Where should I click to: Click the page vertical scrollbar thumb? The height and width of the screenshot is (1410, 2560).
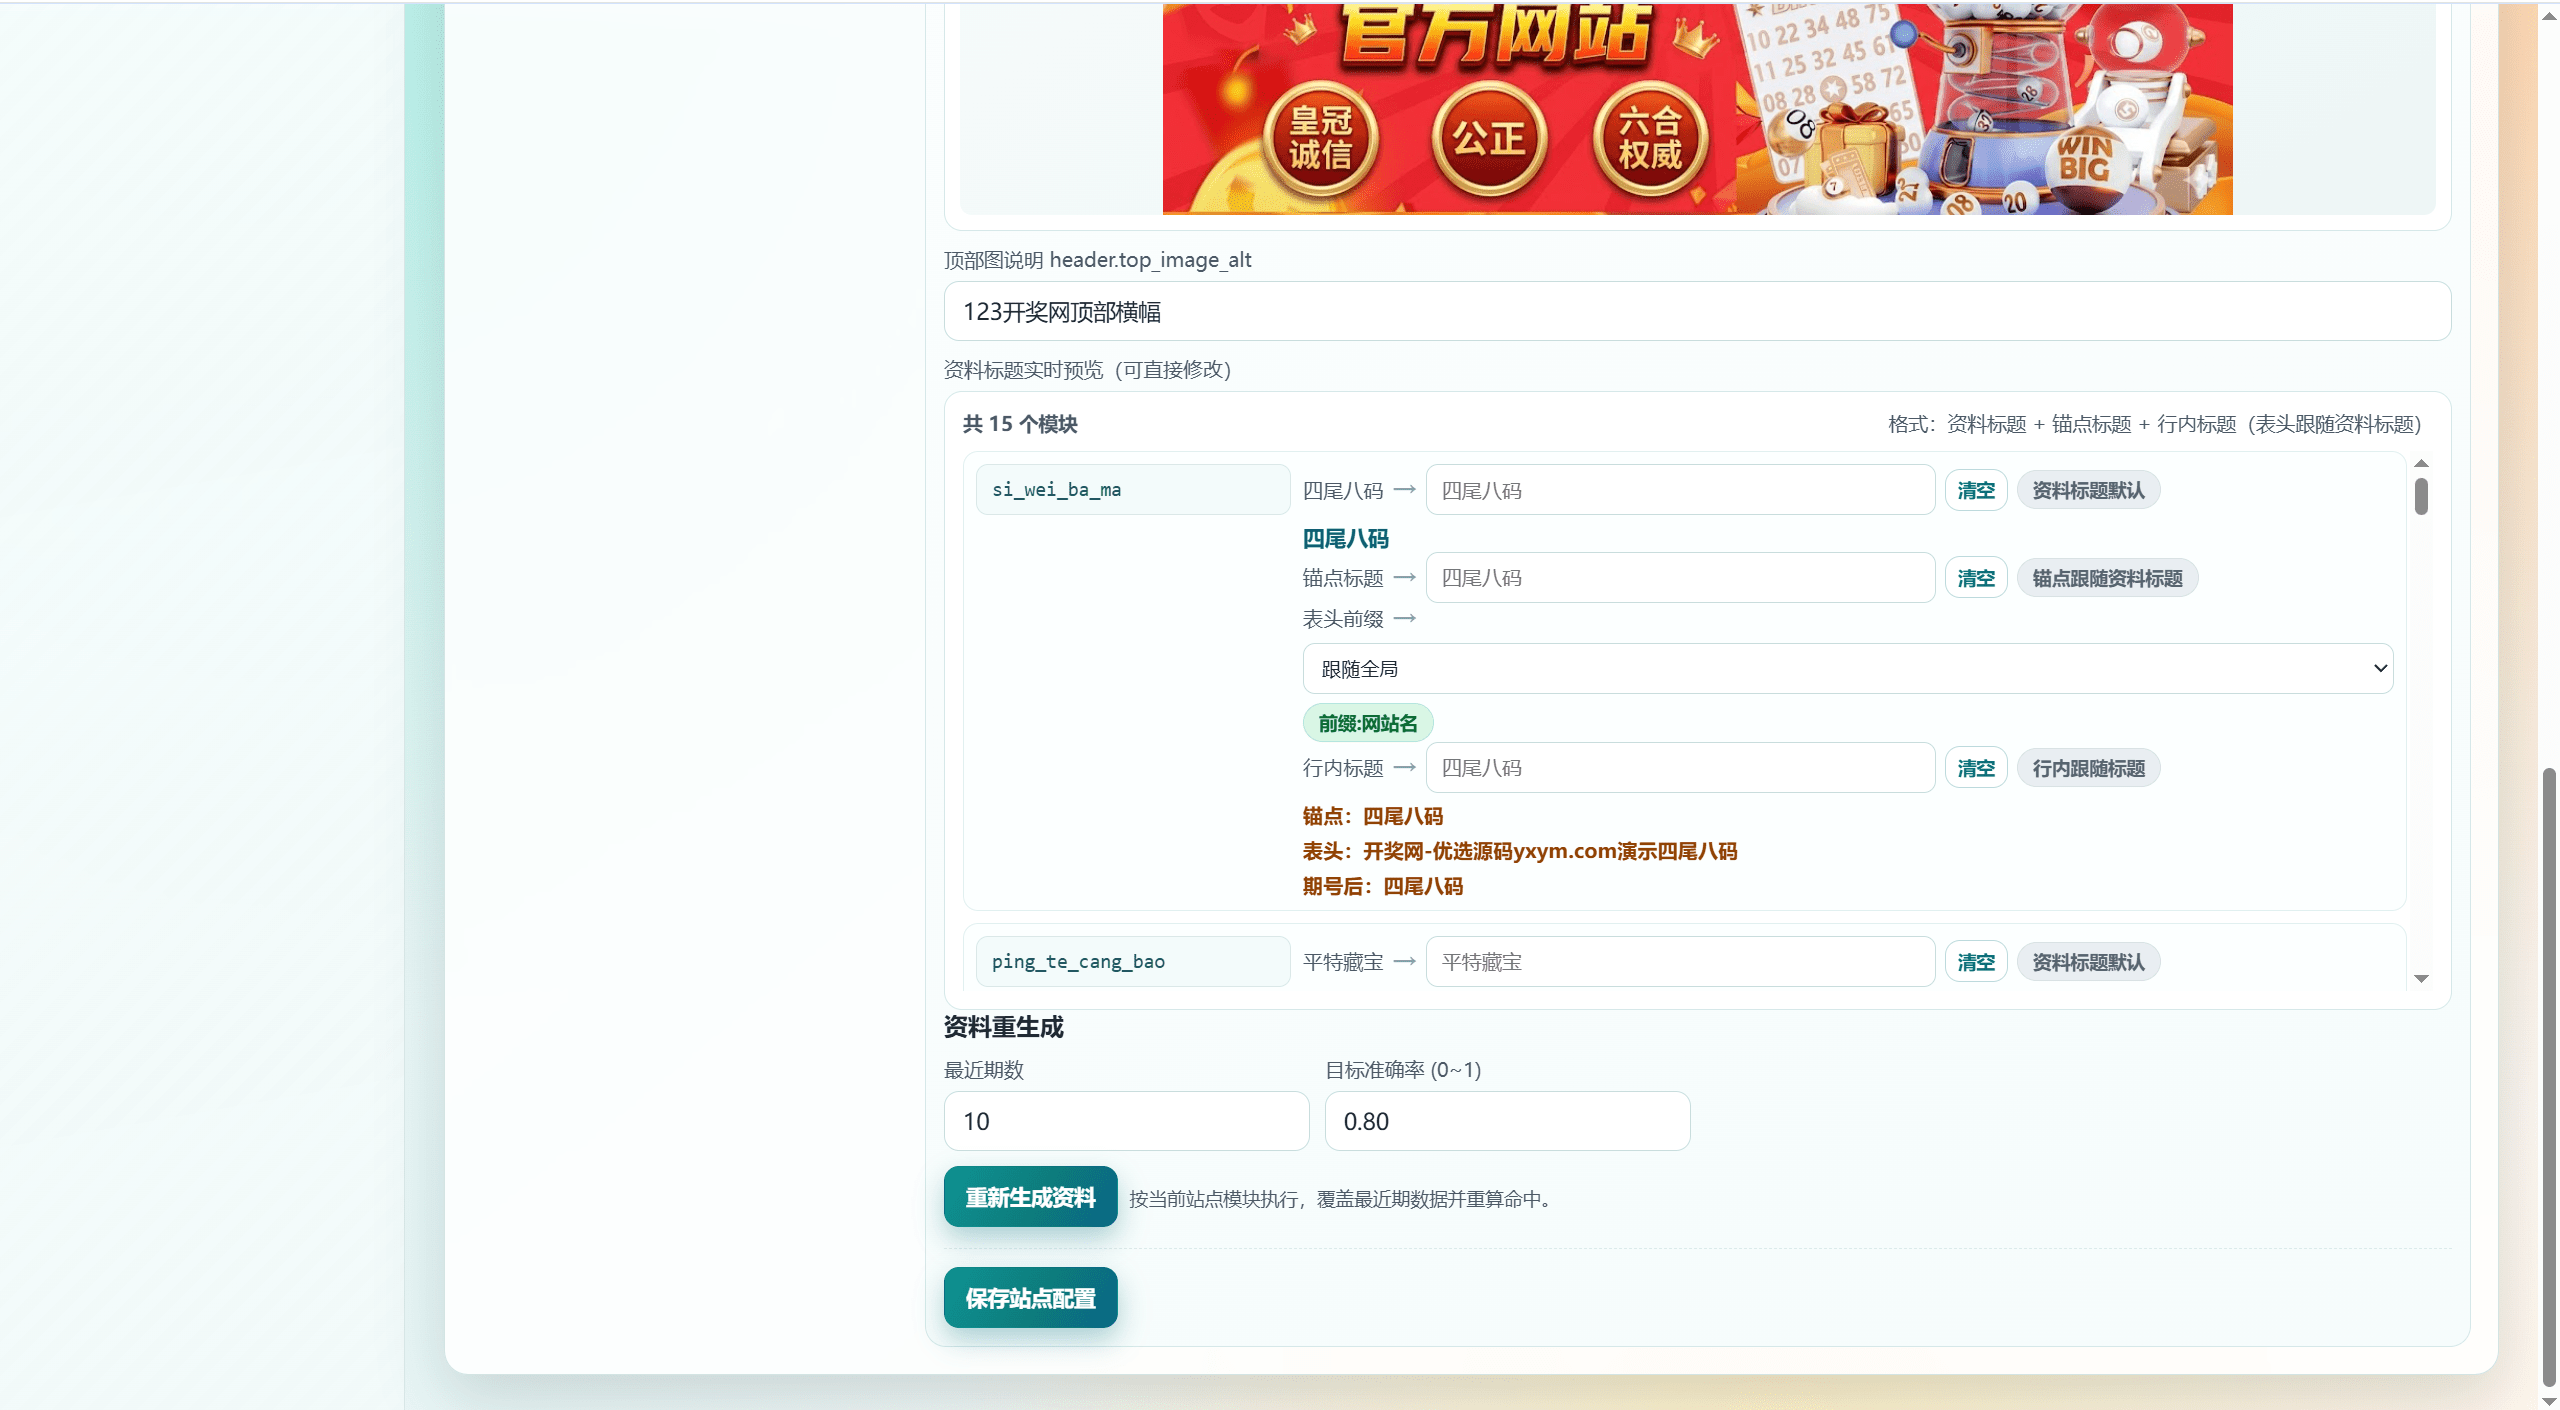coord(2549,1075)
